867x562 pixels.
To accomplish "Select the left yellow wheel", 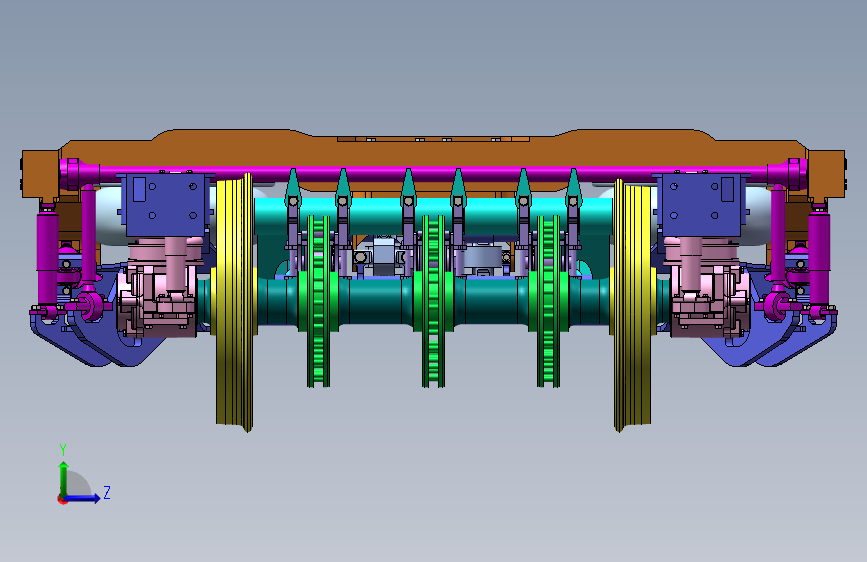I will pos(234,303).
